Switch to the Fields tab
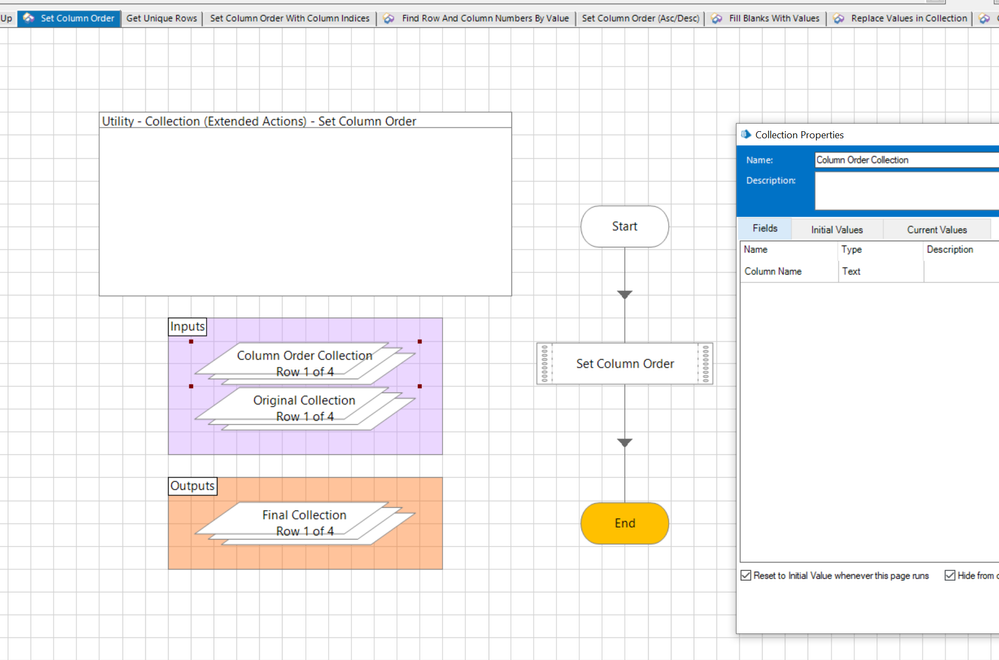The width and height of the screenshot is (999, 660). [x=765, y=228]
